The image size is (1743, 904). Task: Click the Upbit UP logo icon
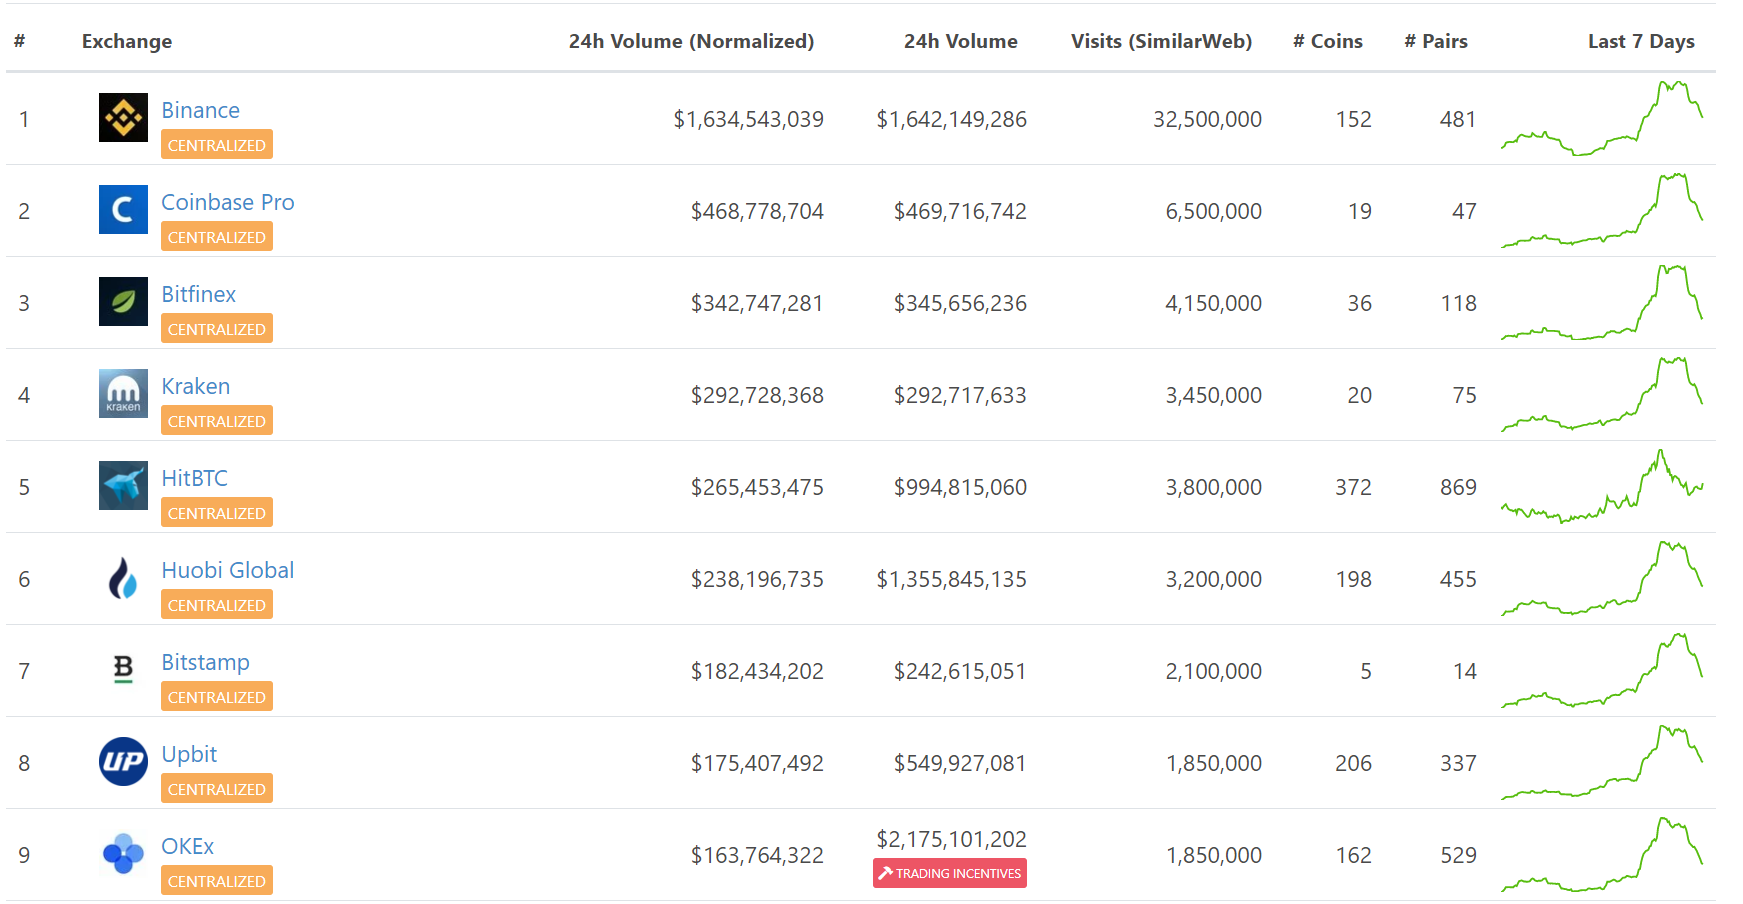point(123,762)
